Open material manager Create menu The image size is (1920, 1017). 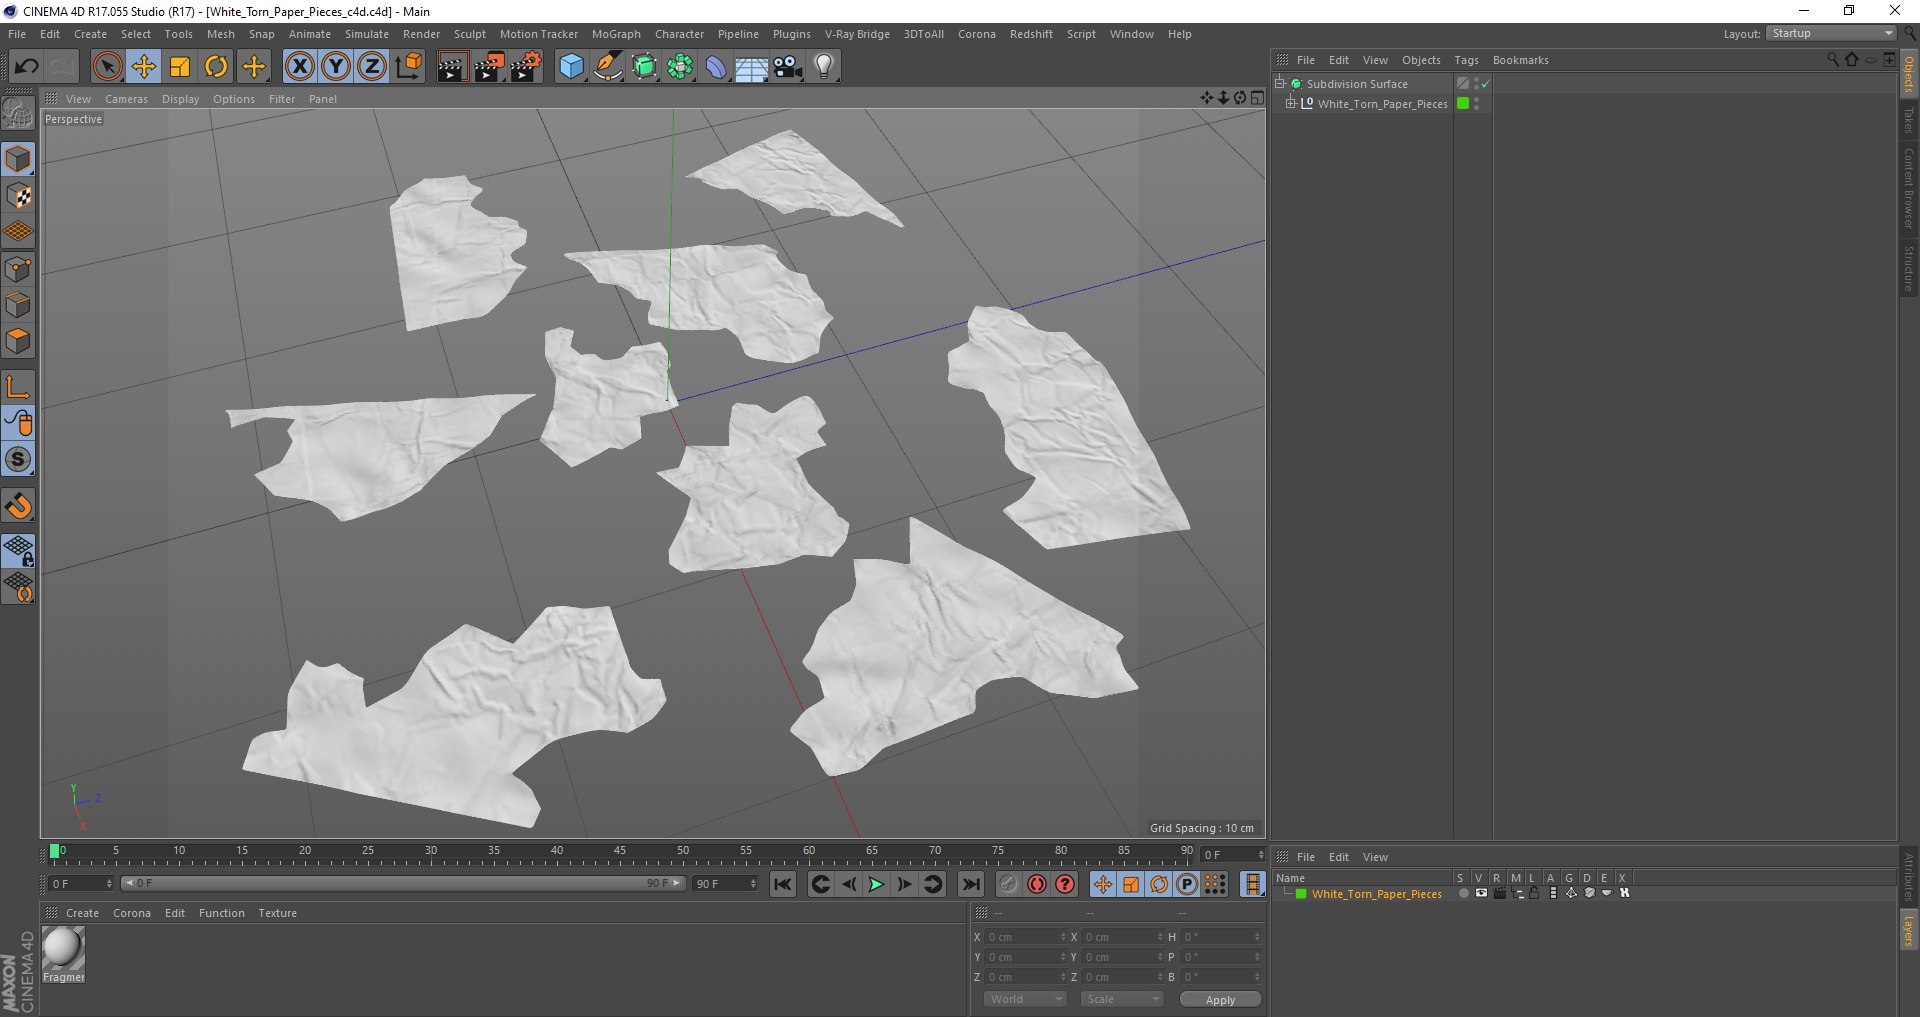pyautogui.click(x=82, y=913)
